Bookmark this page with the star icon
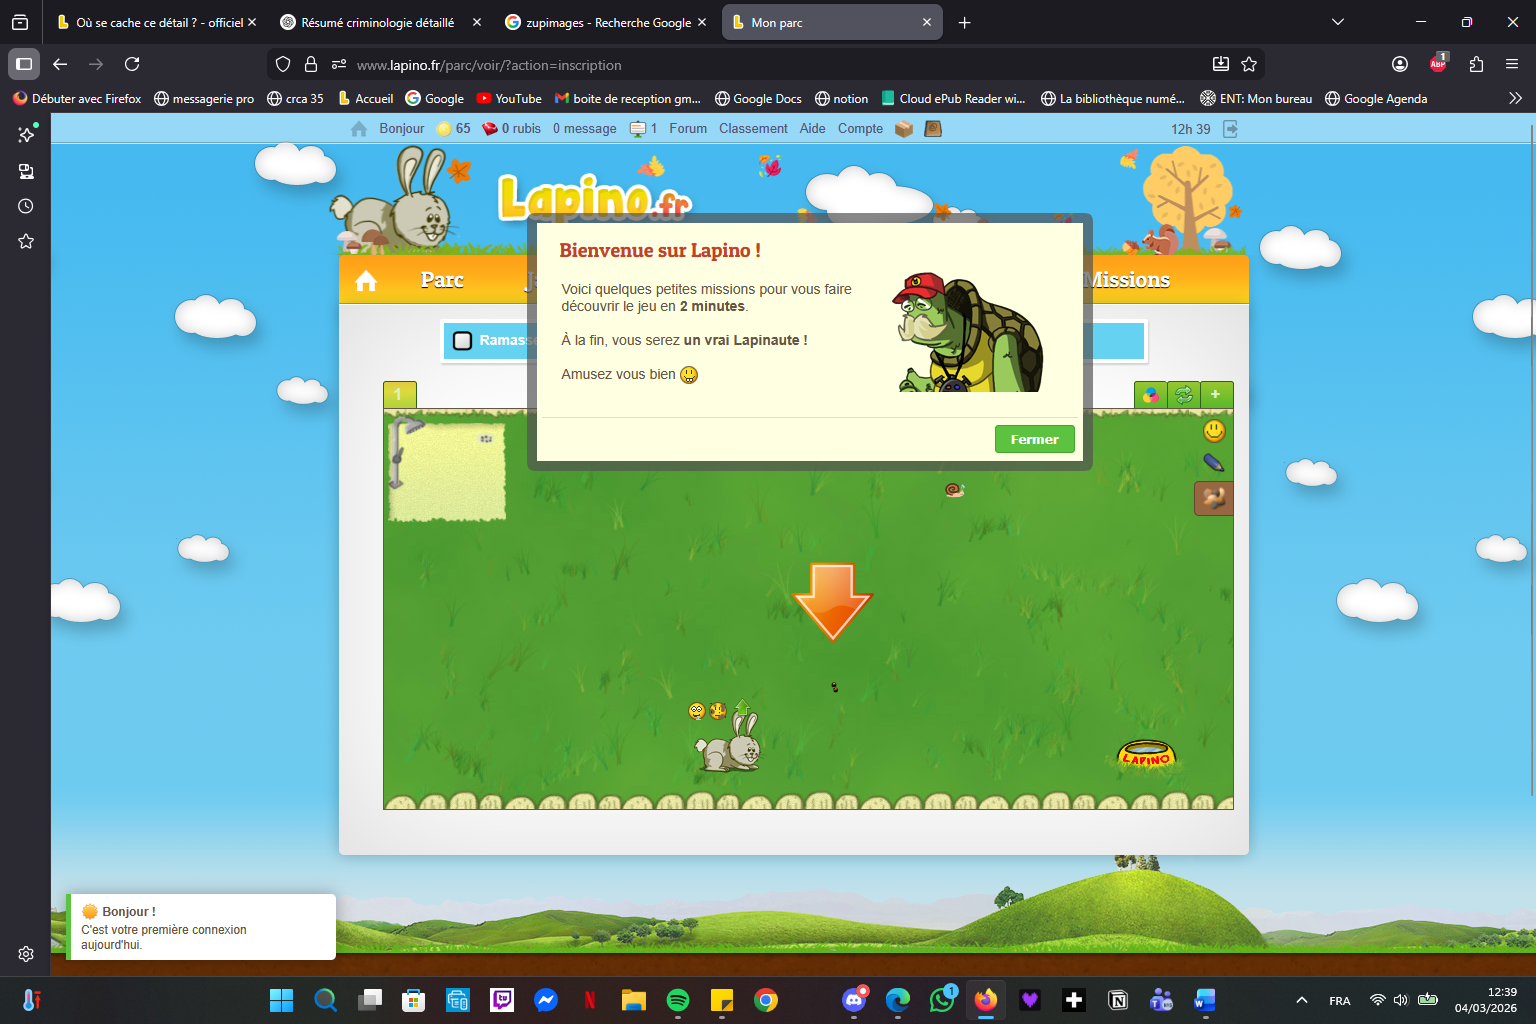Screen dimensions: 1536x1024 click(x=1249, y=64)
